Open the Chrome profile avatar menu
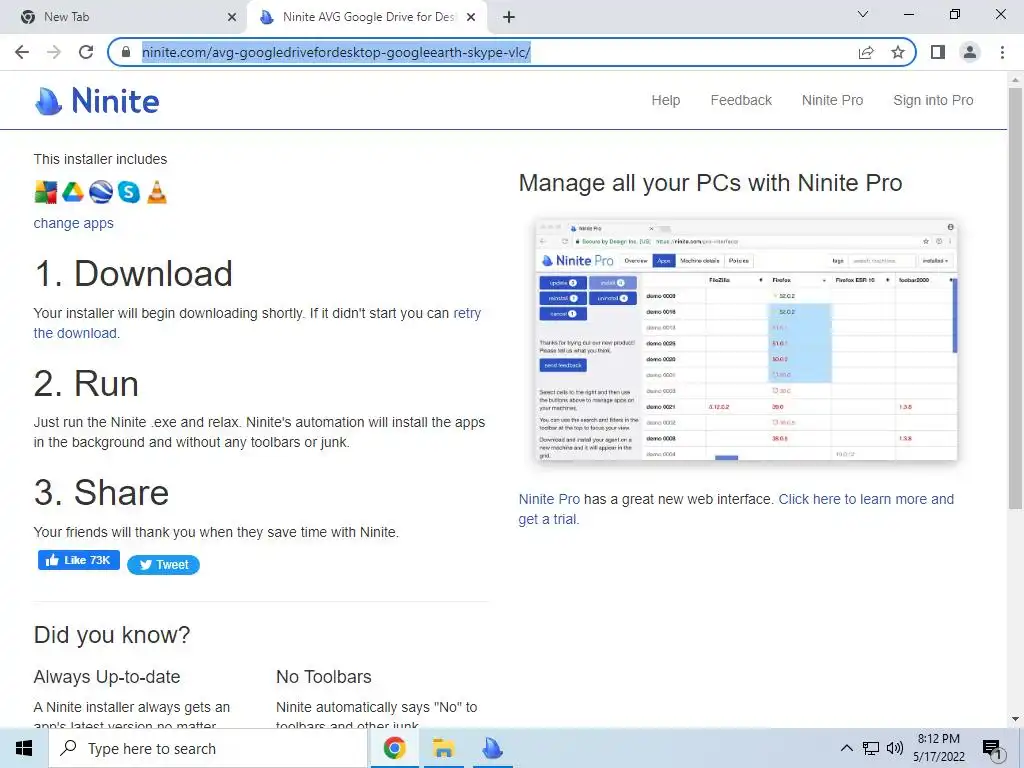Viewport: 1024px width, 768px height. point(970,52)
